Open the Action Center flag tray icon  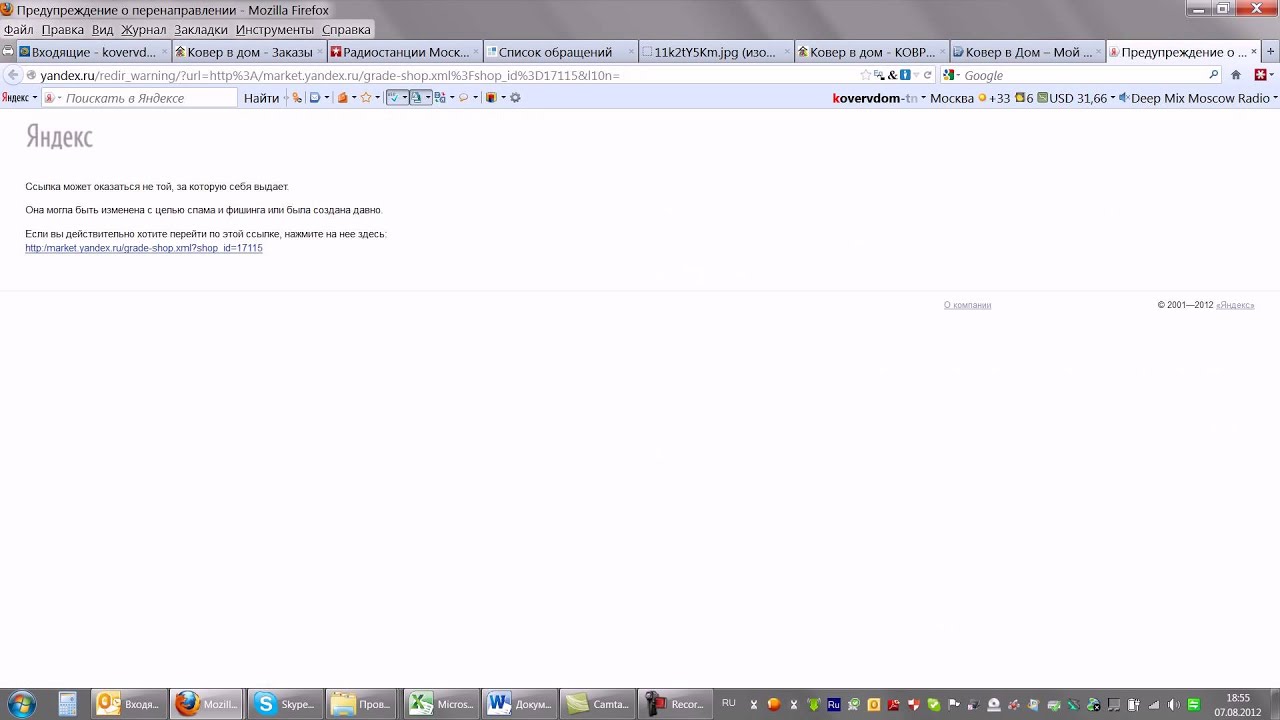[954, 705]
